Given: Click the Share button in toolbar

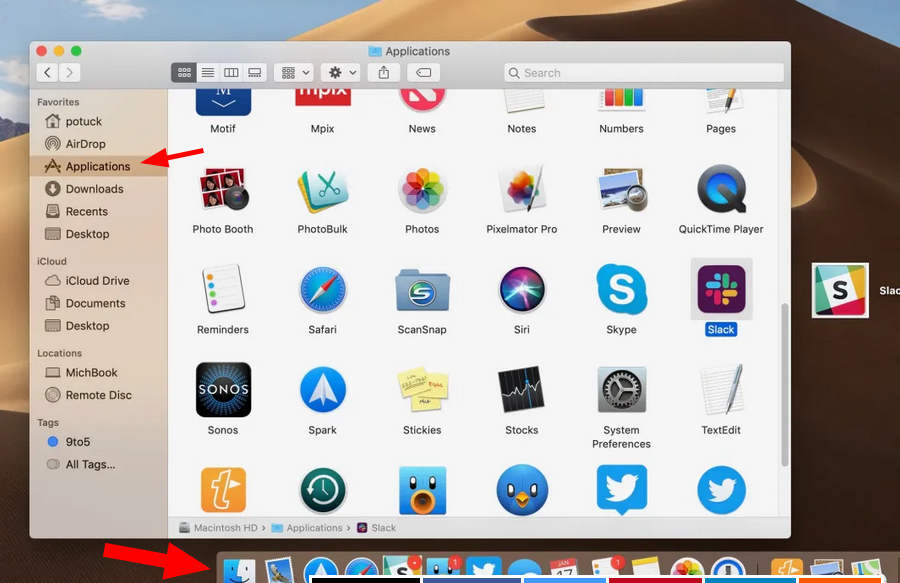Looking at the screenshot, I should pyautogui.click(x=384, y=73).
